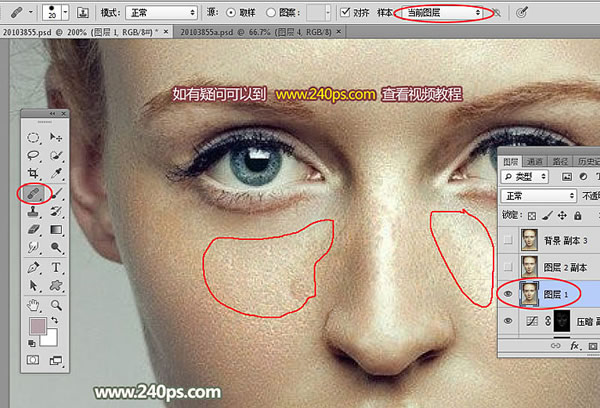The width and height of the screenshot is (600, 408).
Task: Hide the 图层 1 layer
Action: click(x=508, y=294)
